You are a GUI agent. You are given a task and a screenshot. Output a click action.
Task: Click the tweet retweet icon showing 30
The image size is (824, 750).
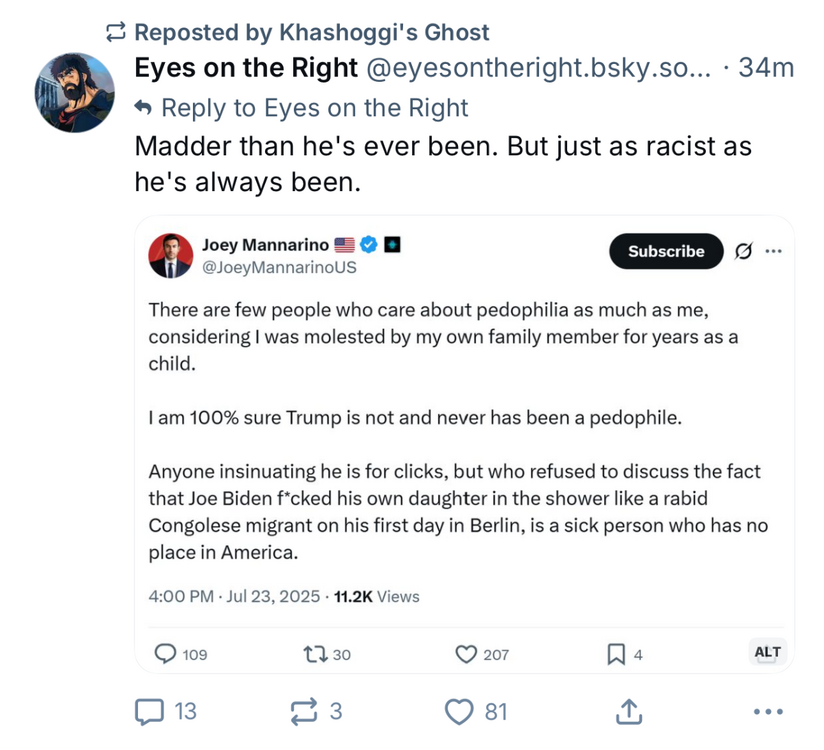(314, 654)
